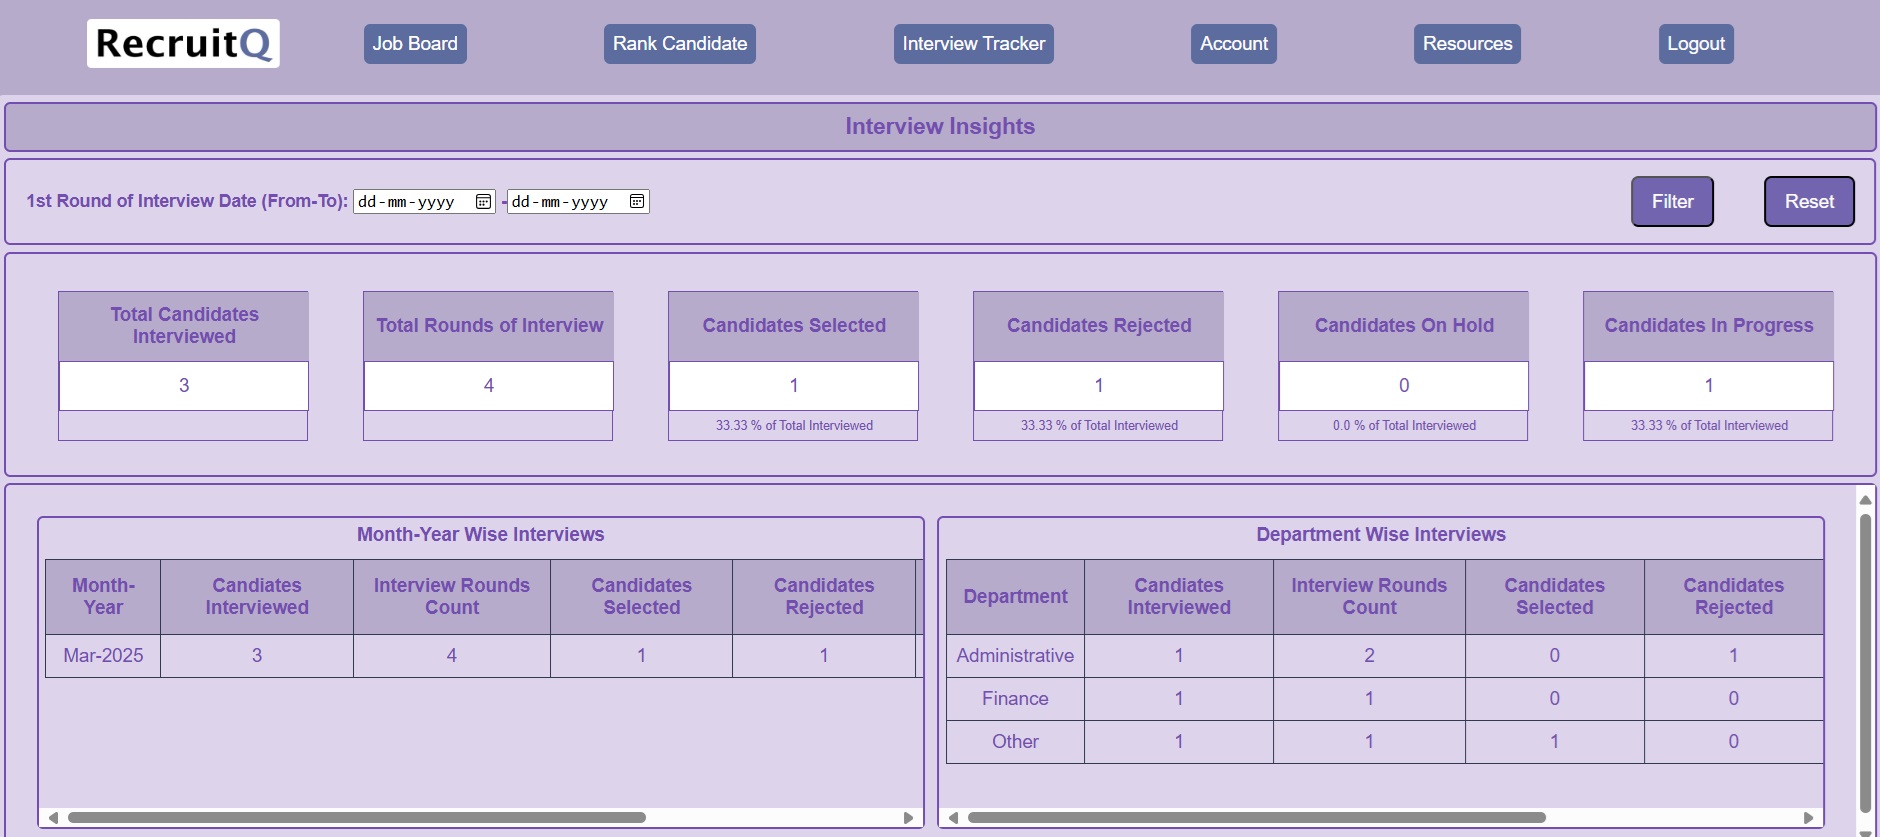Image resolution: width=1880 pixels, height=837 pixels.
Task: Navigate to Resources
Action: [x=1467, y=44]
